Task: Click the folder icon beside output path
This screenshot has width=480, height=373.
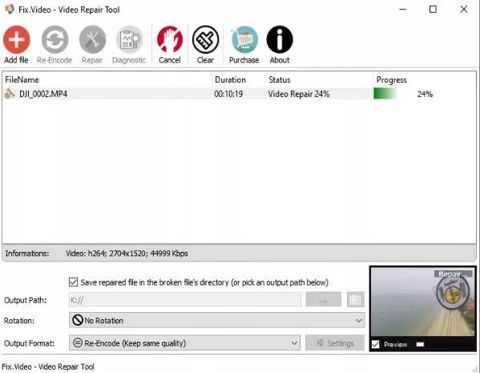Action: coord(356,299)
